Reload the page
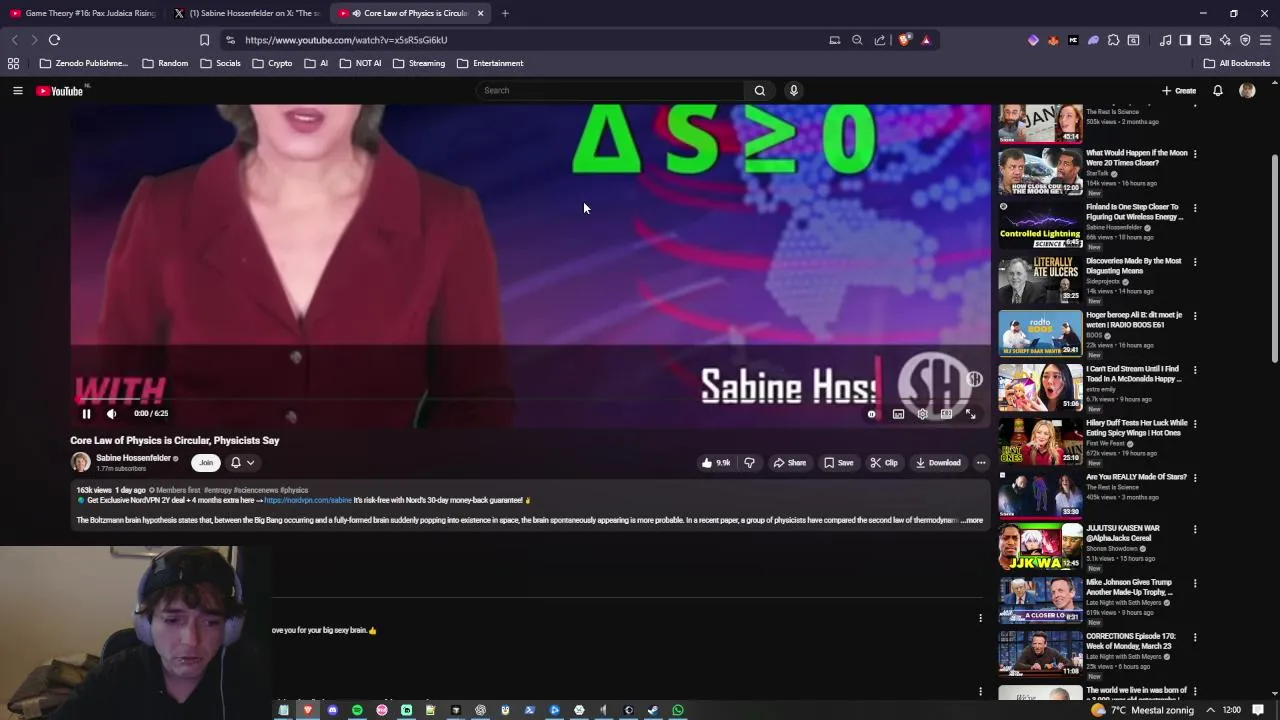The image size is (1280, 720). click(x=54, y=40)
